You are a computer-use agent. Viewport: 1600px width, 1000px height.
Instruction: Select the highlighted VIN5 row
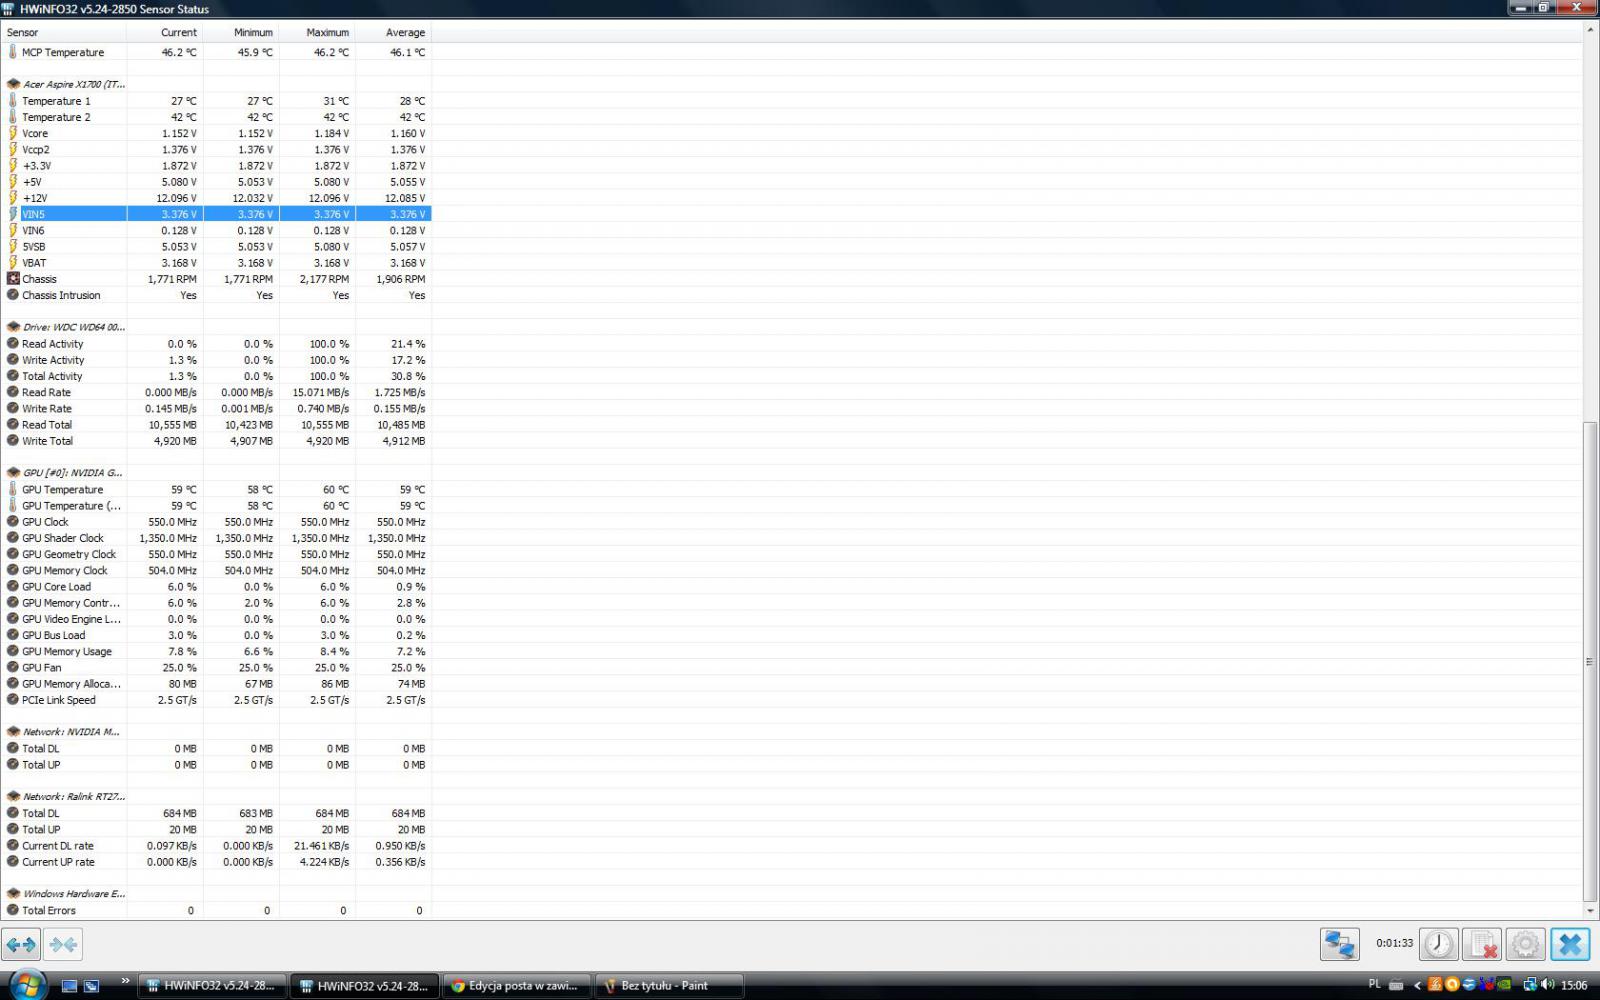tap(216, 214)
